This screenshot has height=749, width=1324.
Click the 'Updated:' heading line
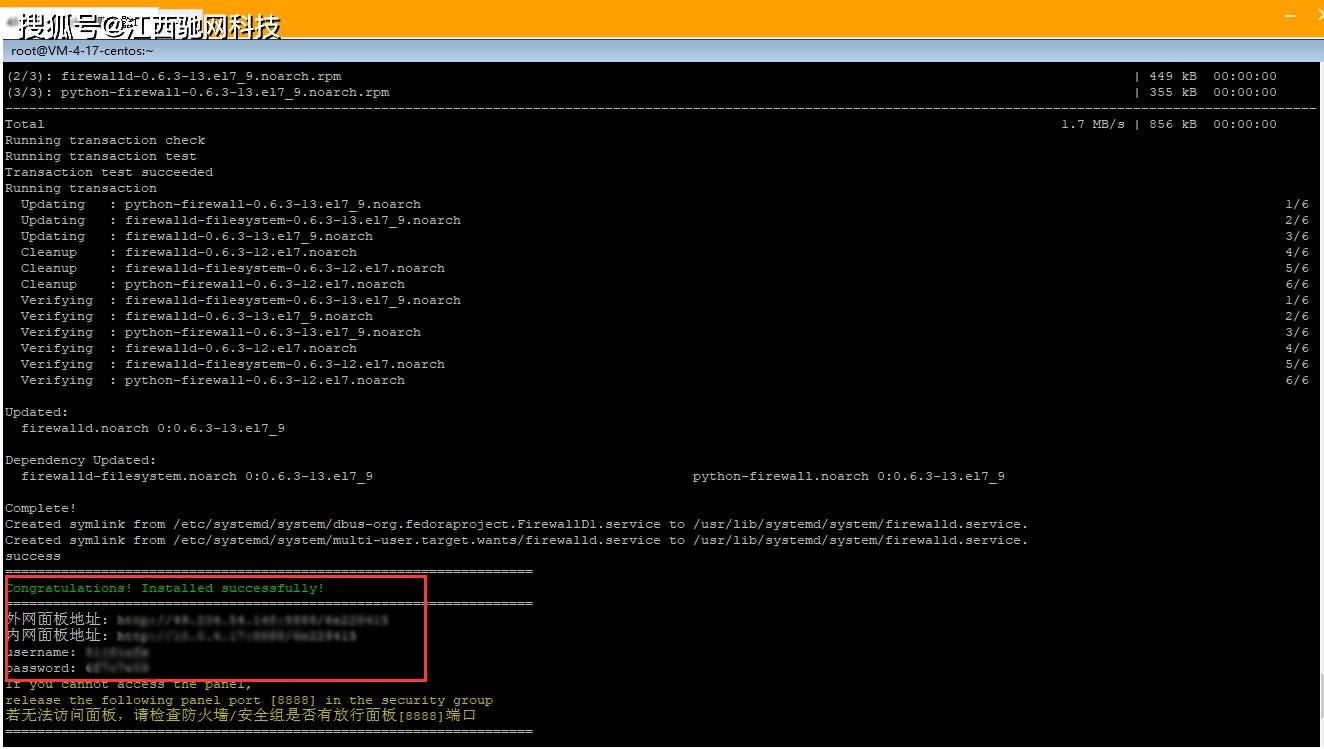(x=37, y=412)
